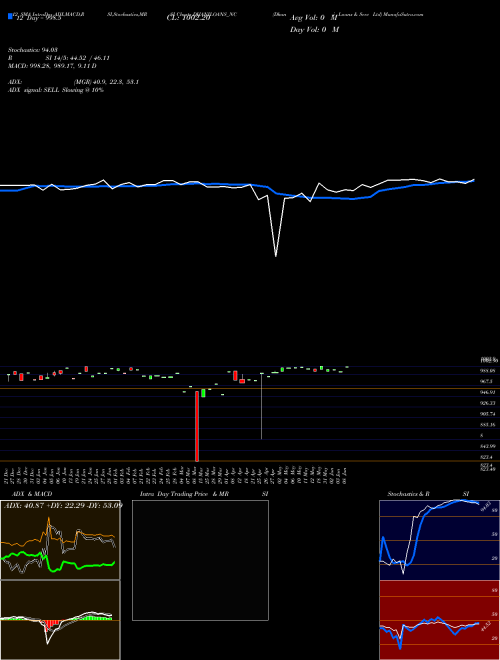Open the empty intraday trading price panel
This screenshot has width=500, height=660.
click(200, 560)
